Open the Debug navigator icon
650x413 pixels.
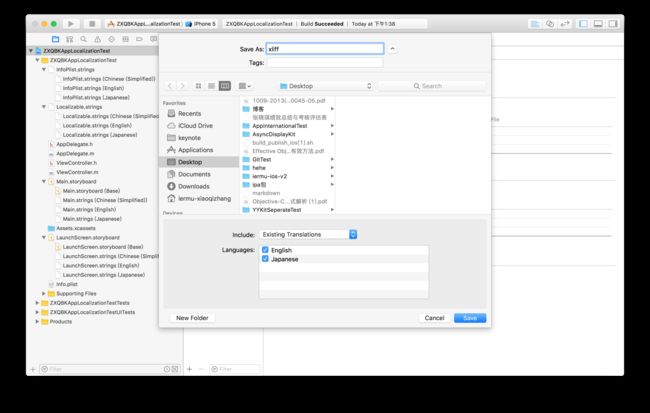[125, 39]
